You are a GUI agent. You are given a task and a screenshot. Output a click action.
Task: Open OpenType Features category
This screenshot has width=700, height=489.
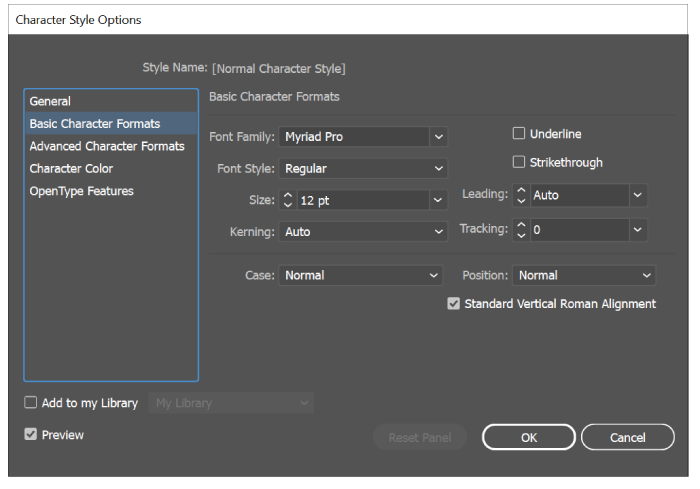(x=111, y=191)
